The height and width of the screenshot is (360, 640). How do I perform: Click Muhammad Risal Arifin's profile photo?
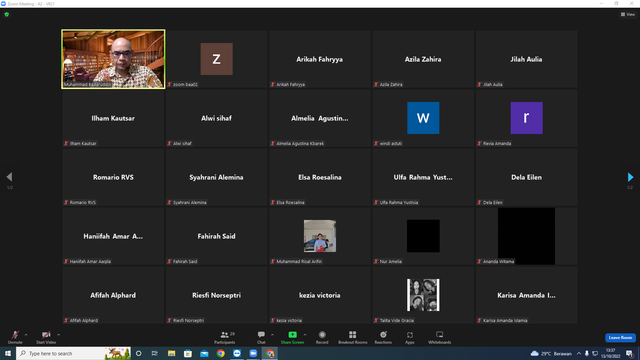pos(320,236)
